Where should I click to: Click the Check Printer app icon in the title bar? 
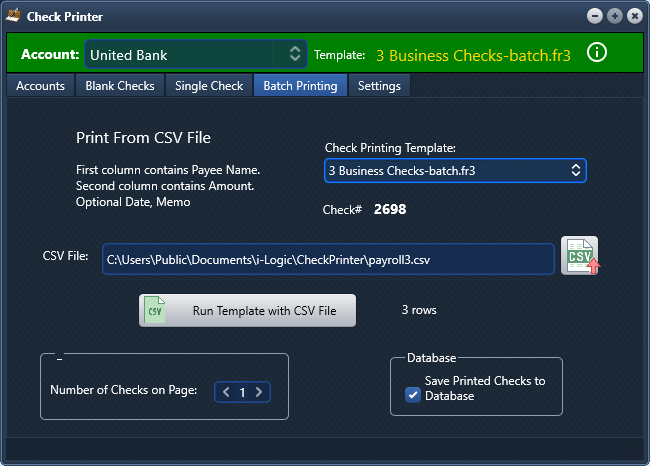pyautogui.click(x=13, y=15)
